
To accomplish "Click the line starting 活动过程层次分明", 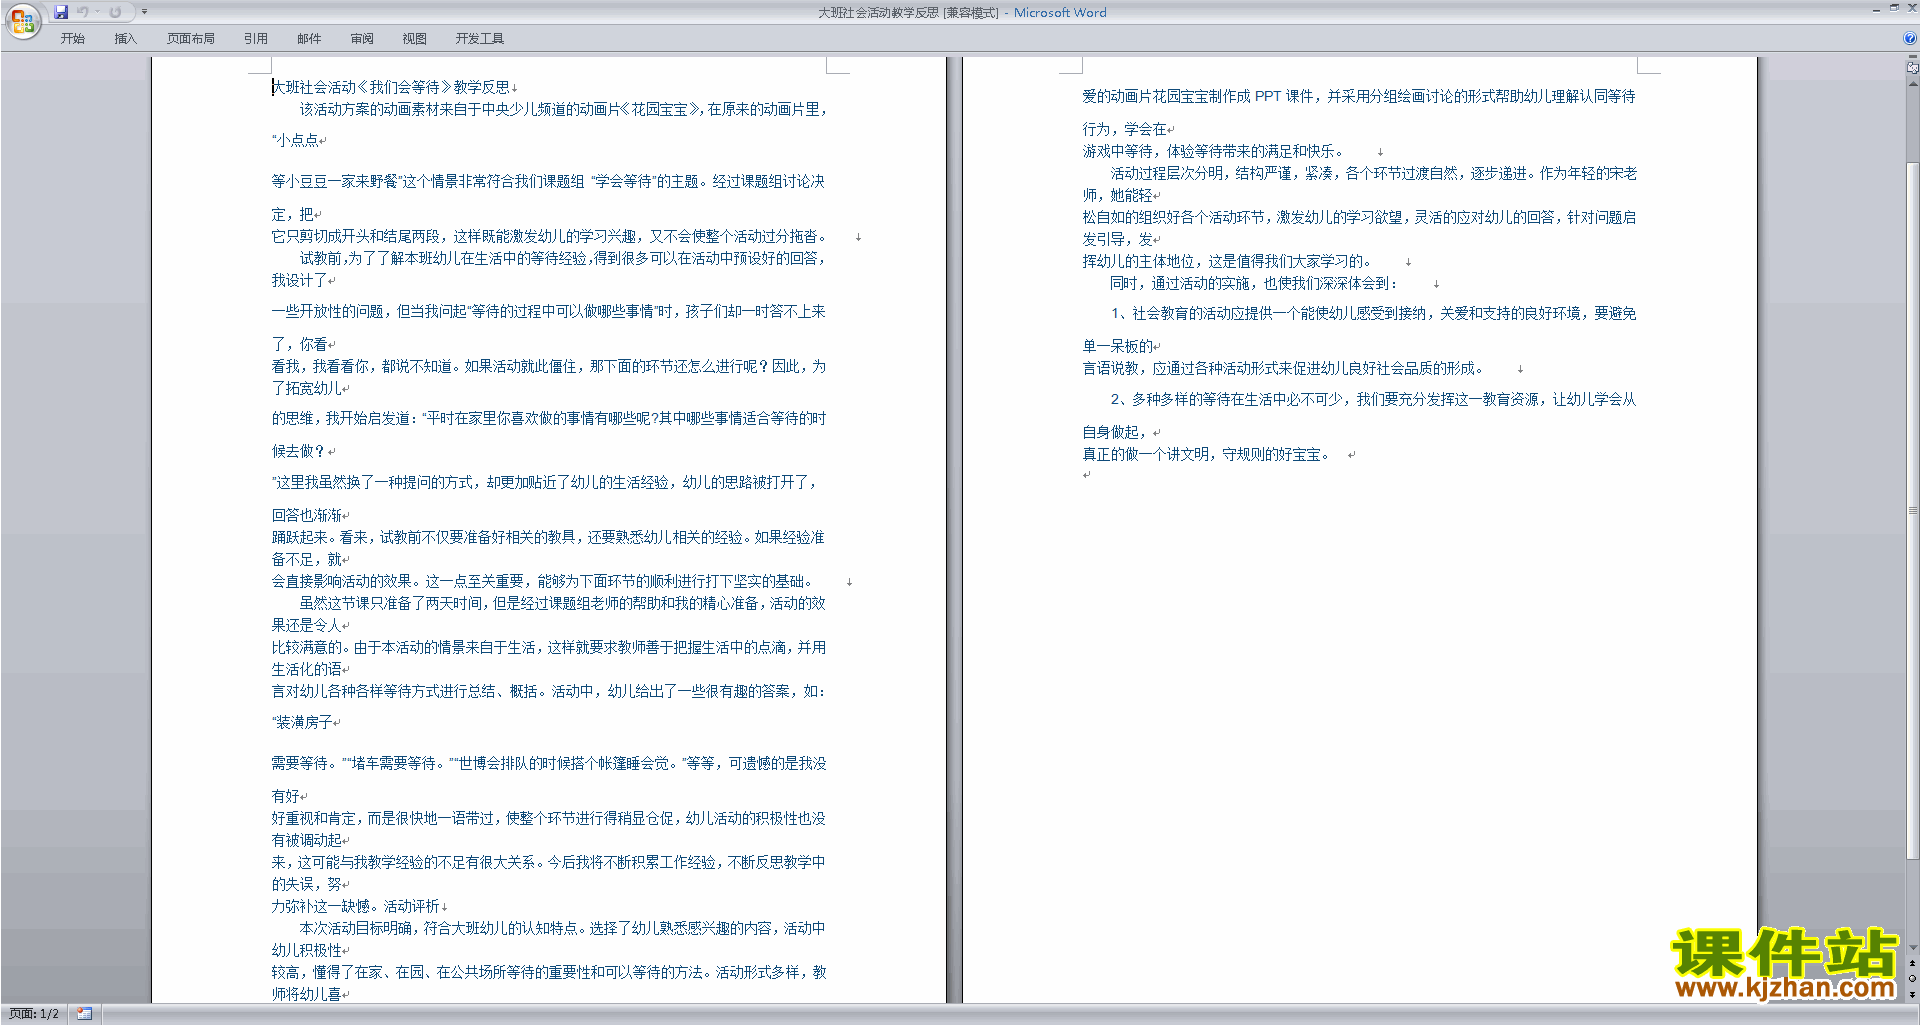I will coord(1374,174).
